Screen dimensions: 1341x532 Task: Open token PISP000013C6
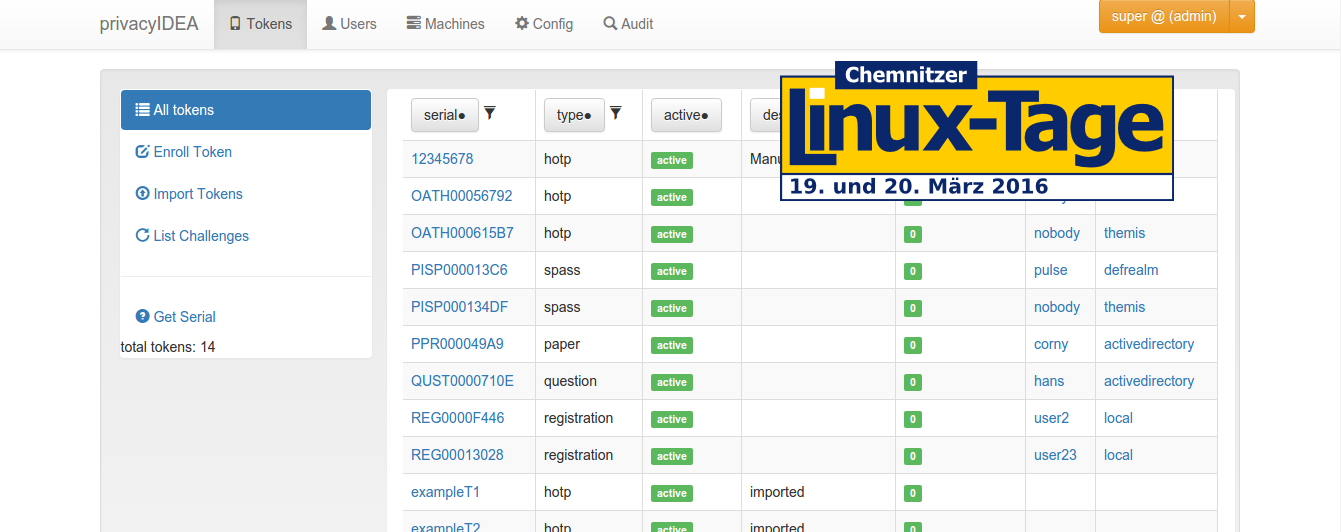coord(459,270)
